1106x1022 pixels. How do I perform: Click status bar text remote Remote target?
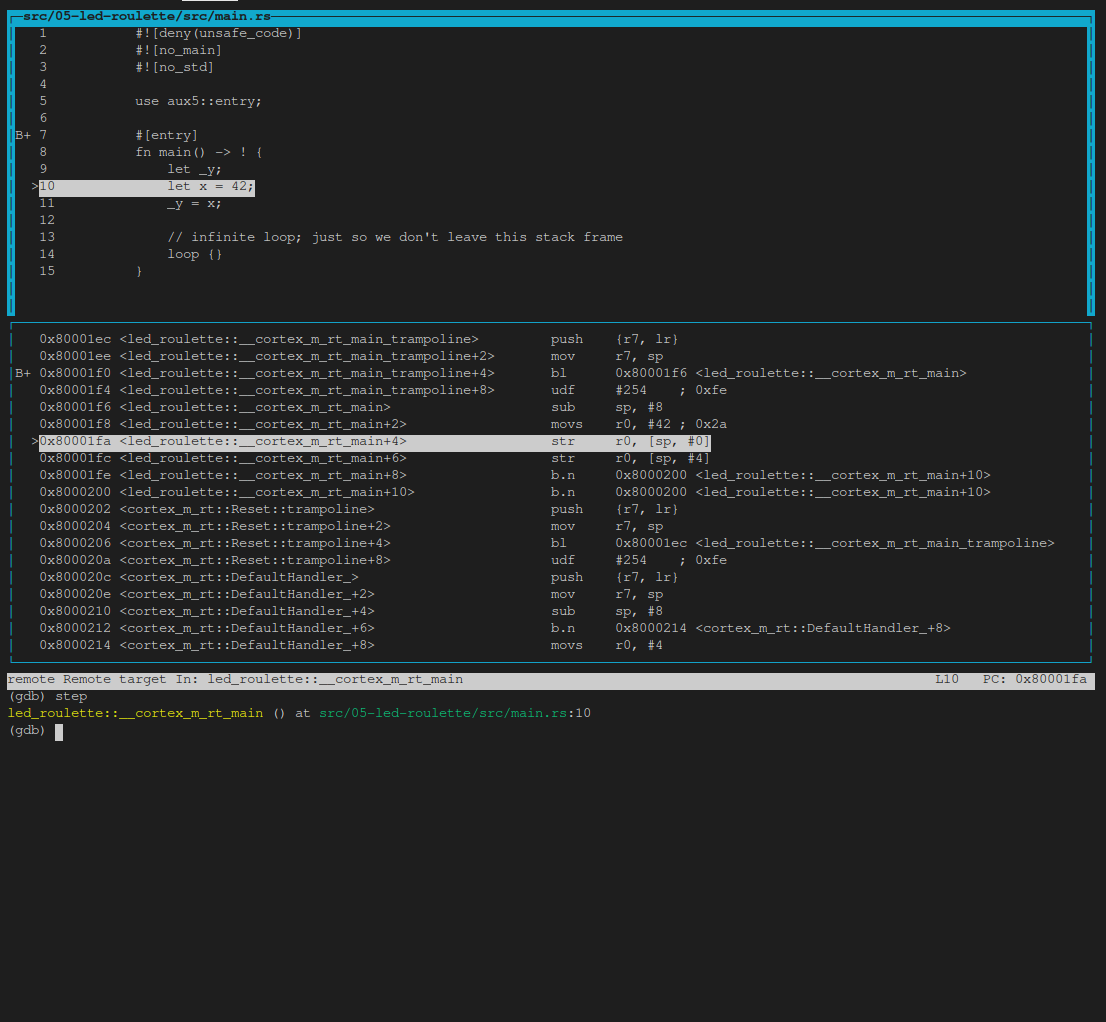tap(87, 679)
